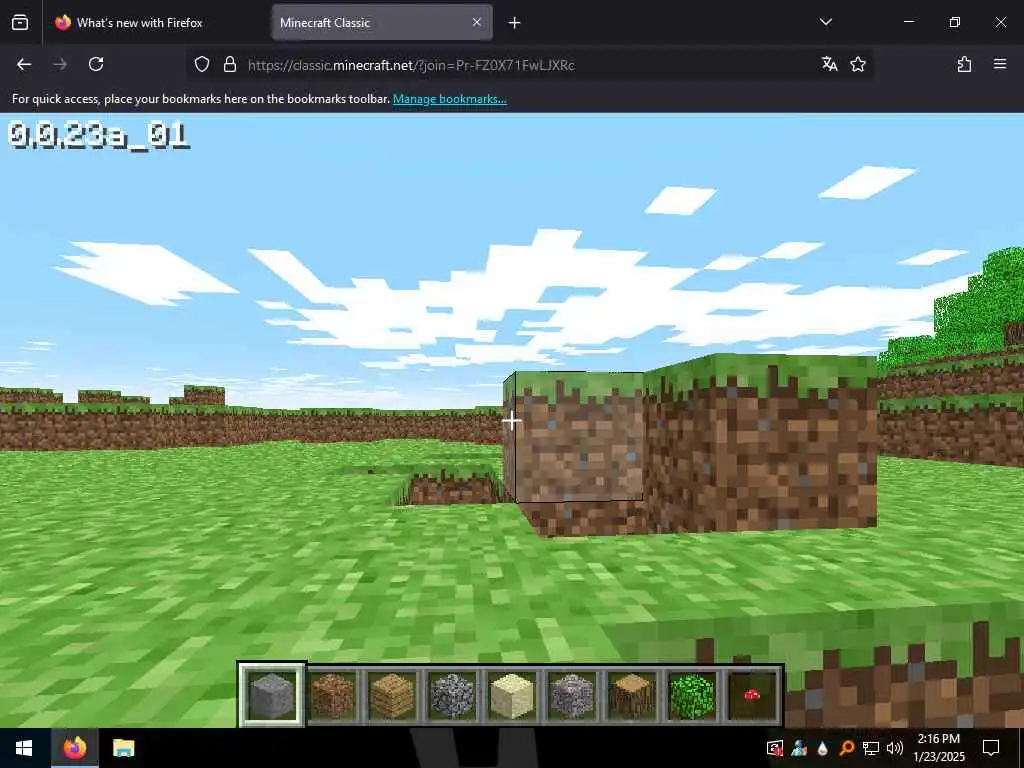Viewport: 1024px width, 768px height.
Task: Select the red mushroom hotbar slot
Action: (752, 695)
